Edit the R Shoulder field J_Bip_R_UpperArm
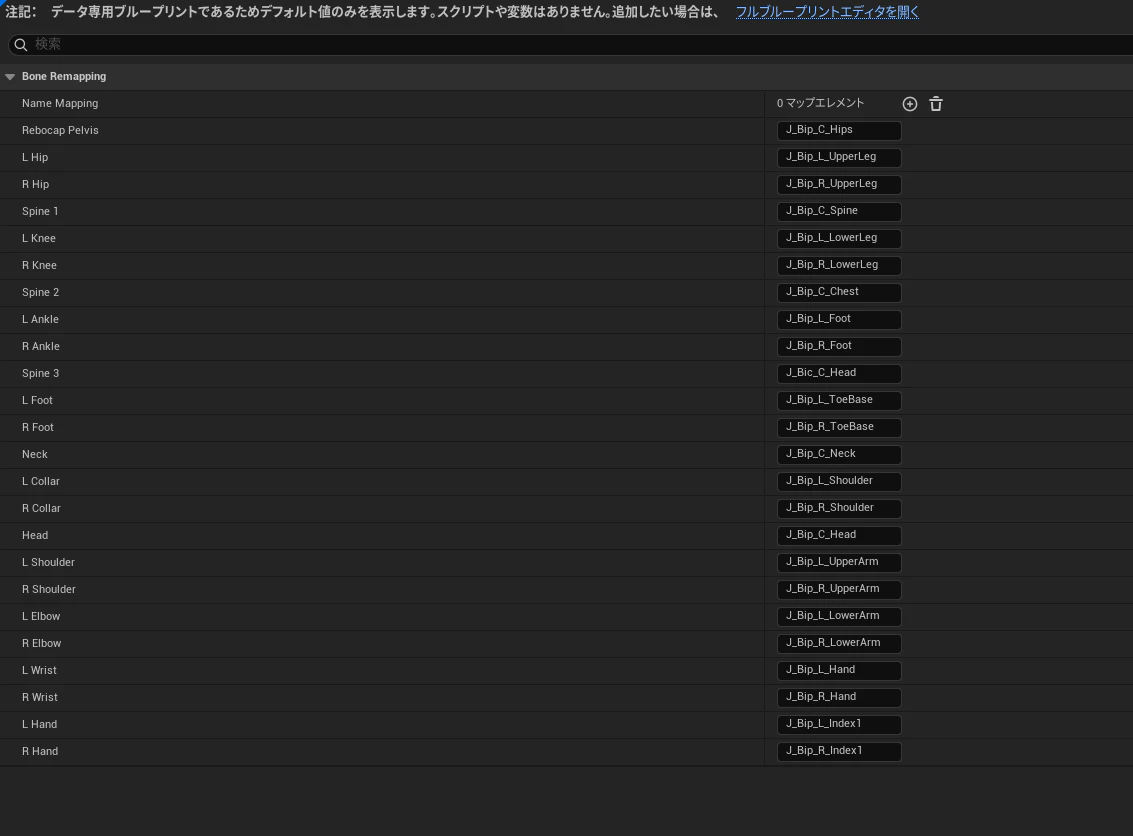The image size is (1133, 836). coord(839,589)
